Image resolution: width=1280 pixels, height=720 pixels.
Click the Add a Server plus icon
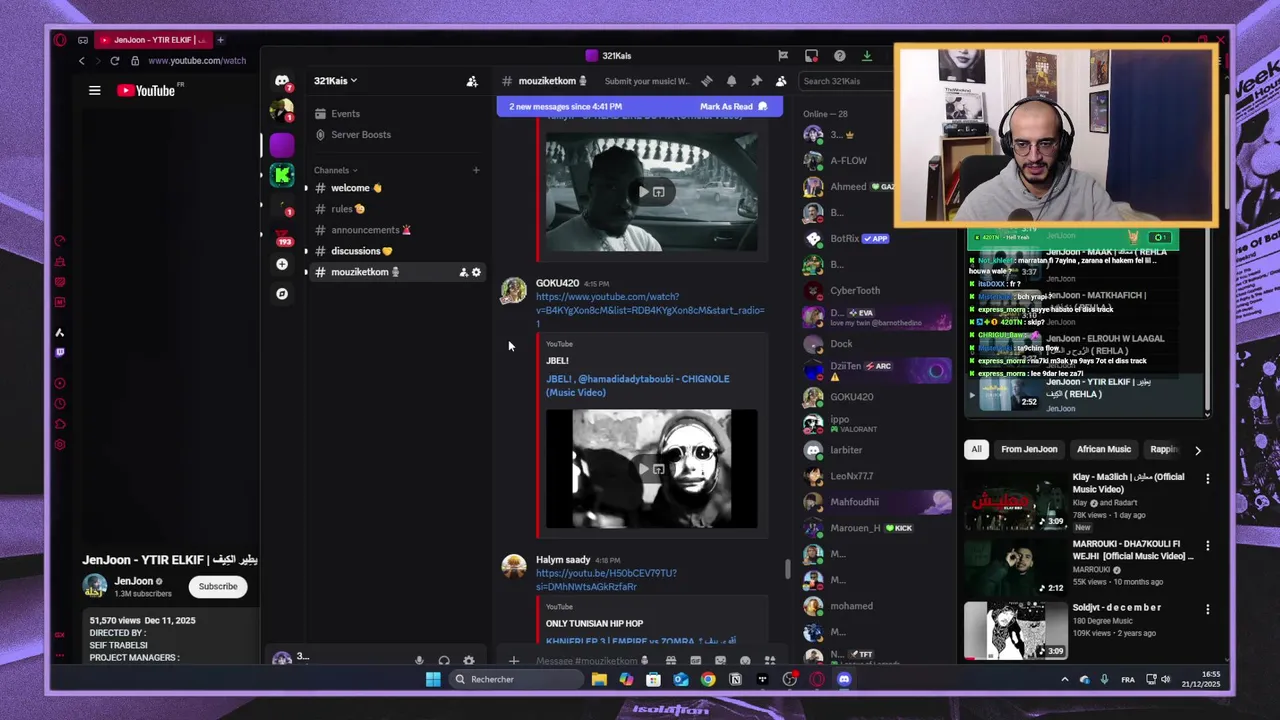(282, 264)
